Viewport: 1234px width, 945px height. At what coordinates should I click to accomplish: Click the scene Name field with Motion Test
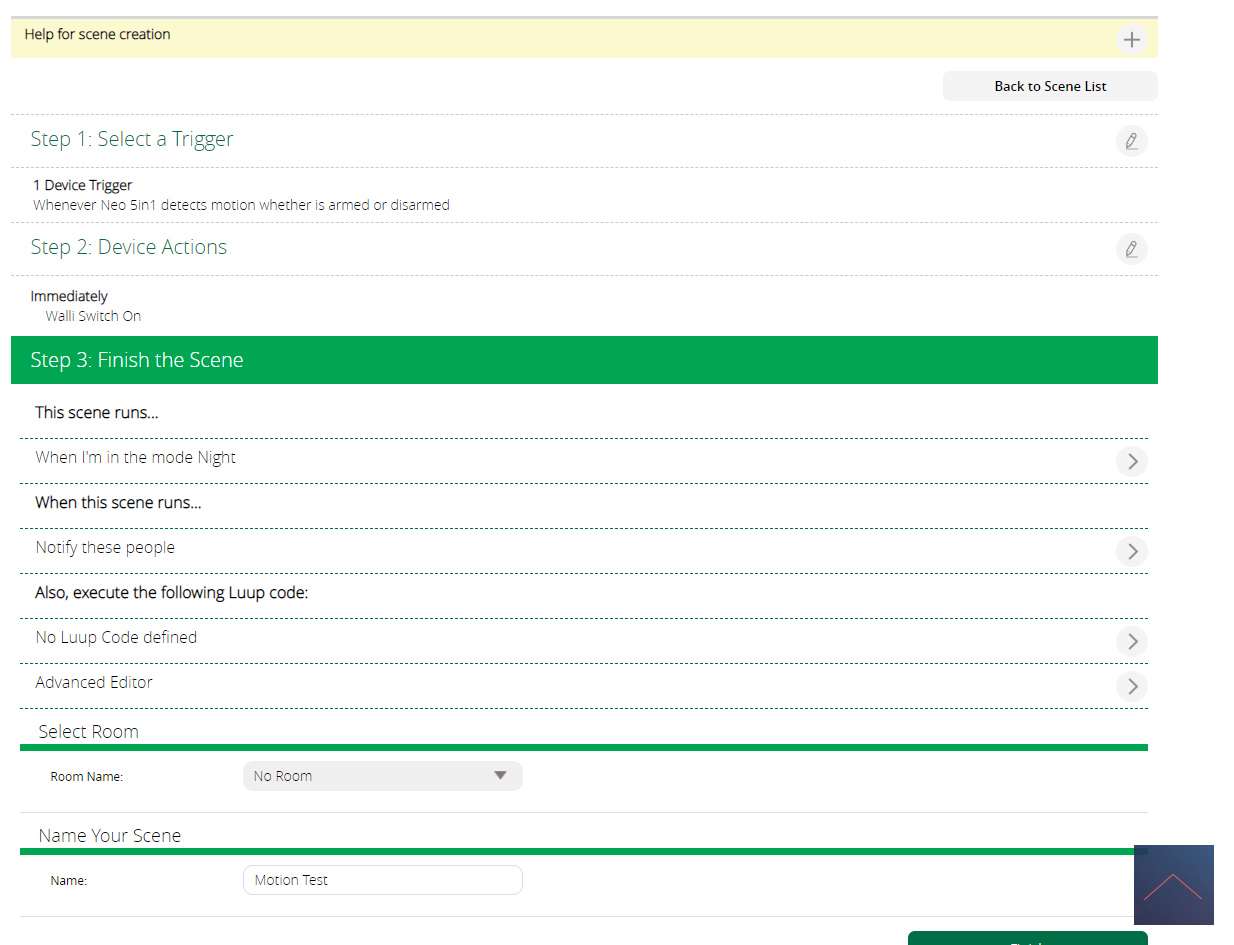(382, 880)
